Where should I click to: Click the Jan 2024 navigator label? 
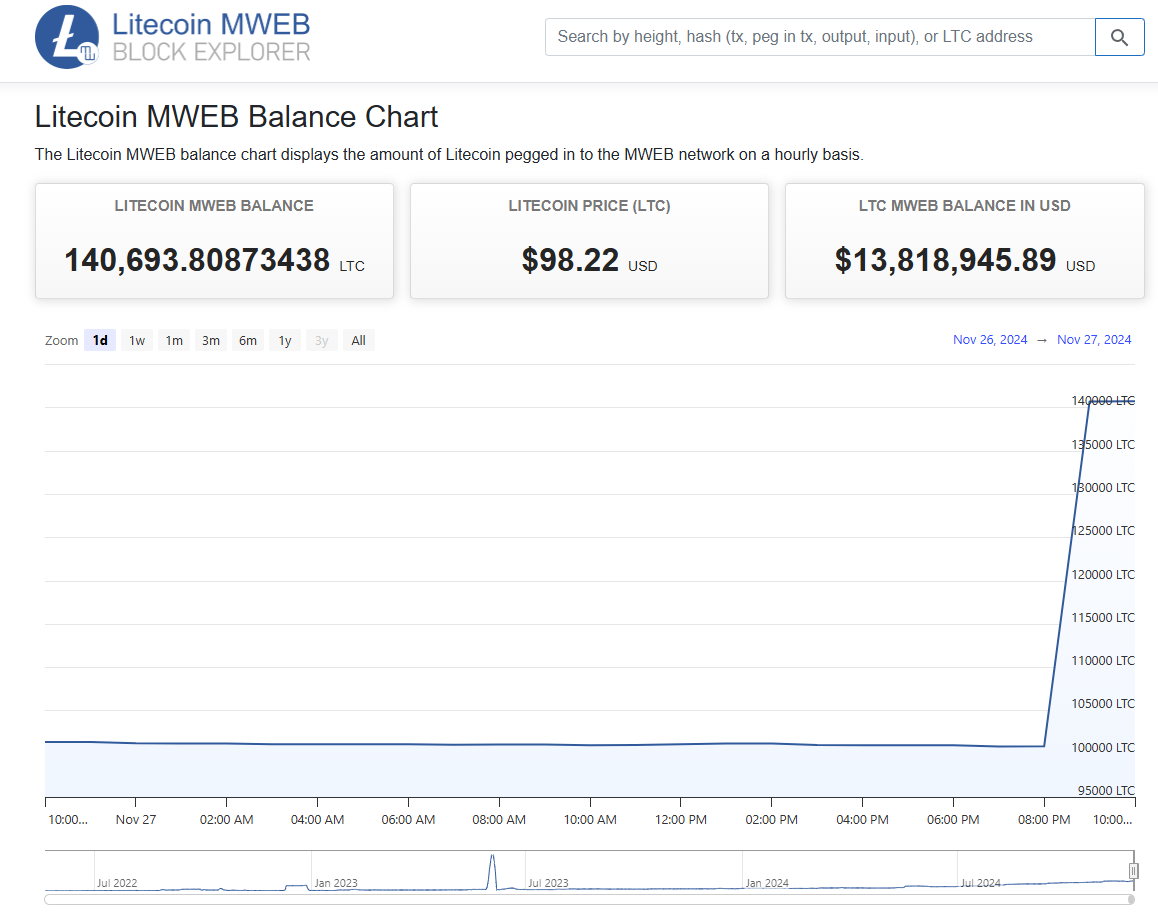[767, 883]
